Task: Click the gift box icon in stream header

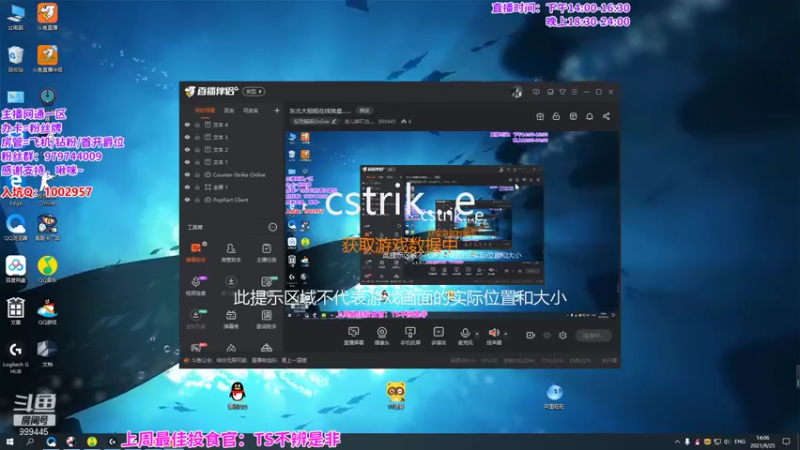Action: [540, 116]
